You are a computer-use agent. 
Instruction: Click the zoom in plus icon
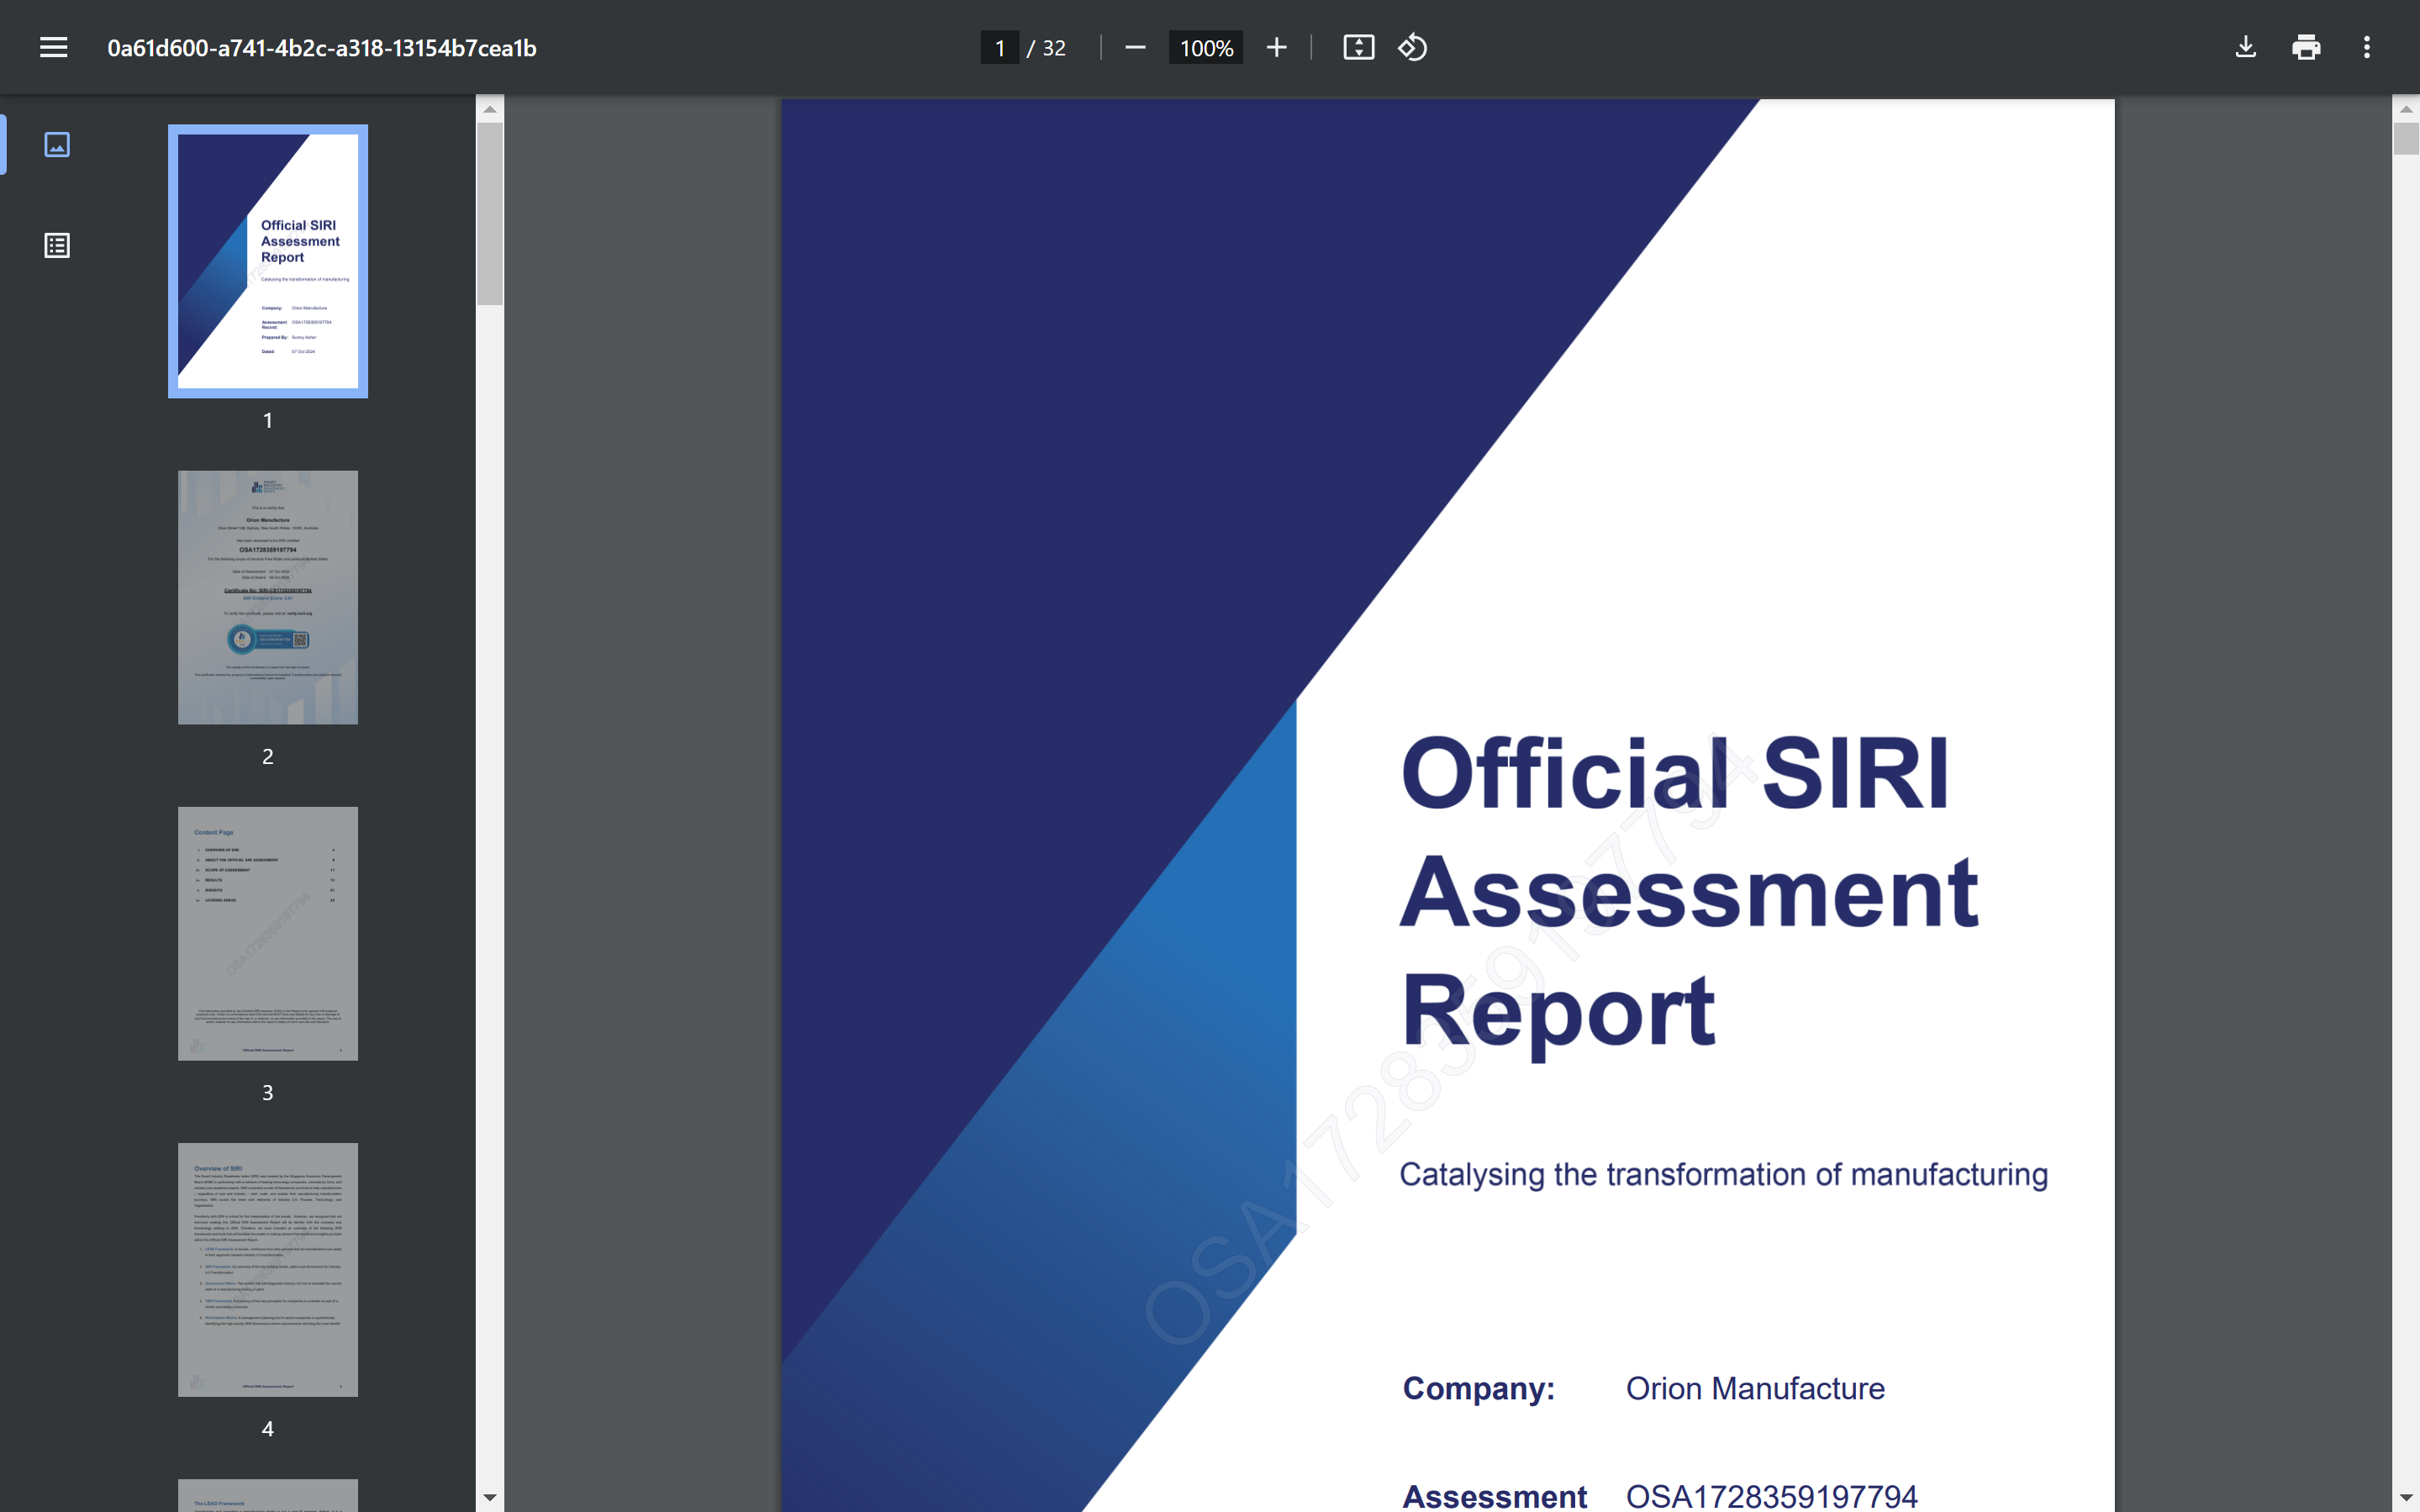pyautogui.click(x=1276, y=47)
